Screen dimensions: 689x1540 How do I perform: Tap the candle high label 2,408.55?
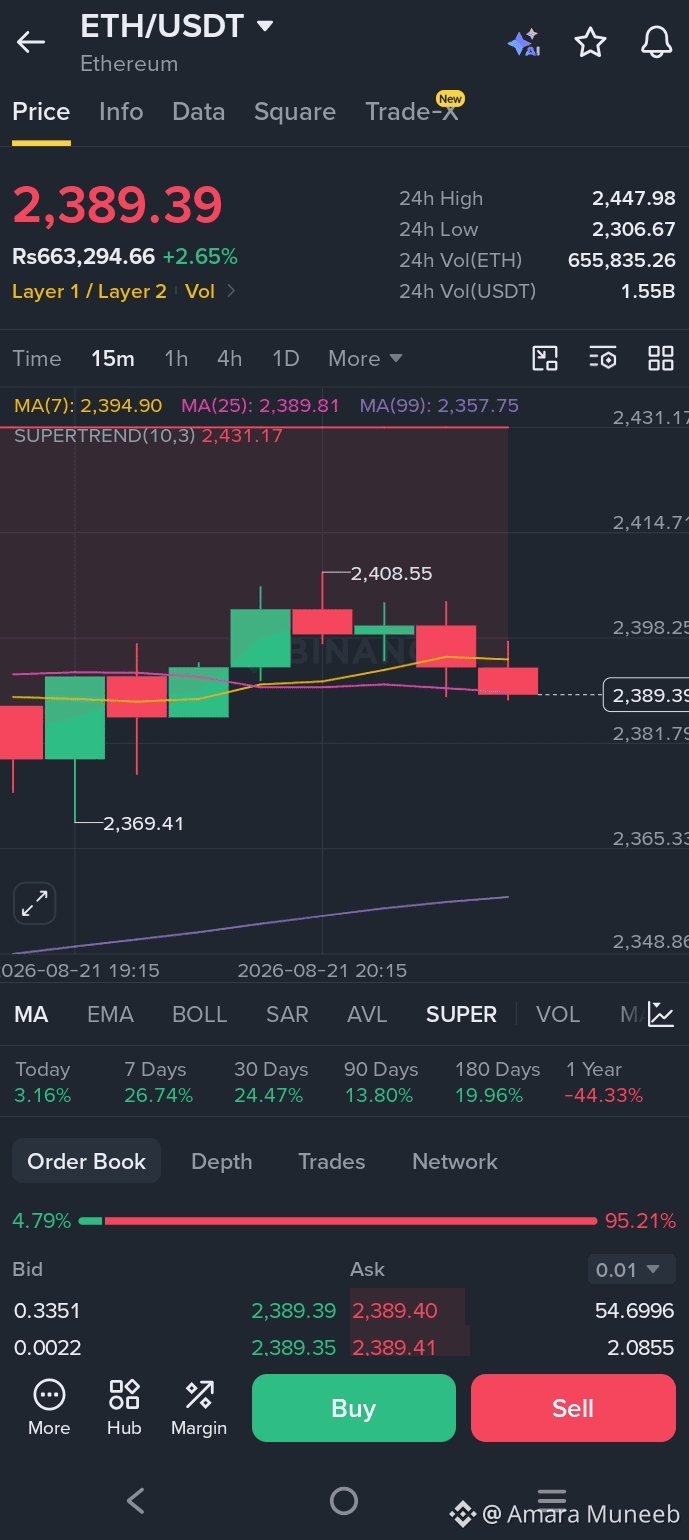(x=391, y=574)
